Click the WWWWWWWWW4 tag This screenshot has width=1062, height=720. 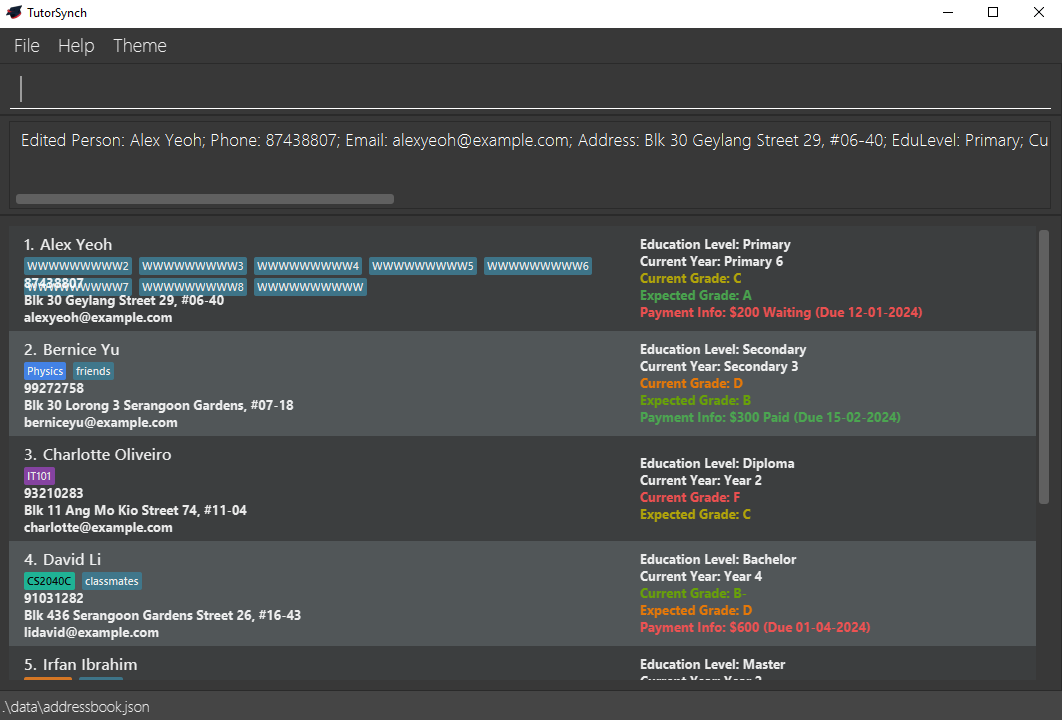tap(308, 266)
